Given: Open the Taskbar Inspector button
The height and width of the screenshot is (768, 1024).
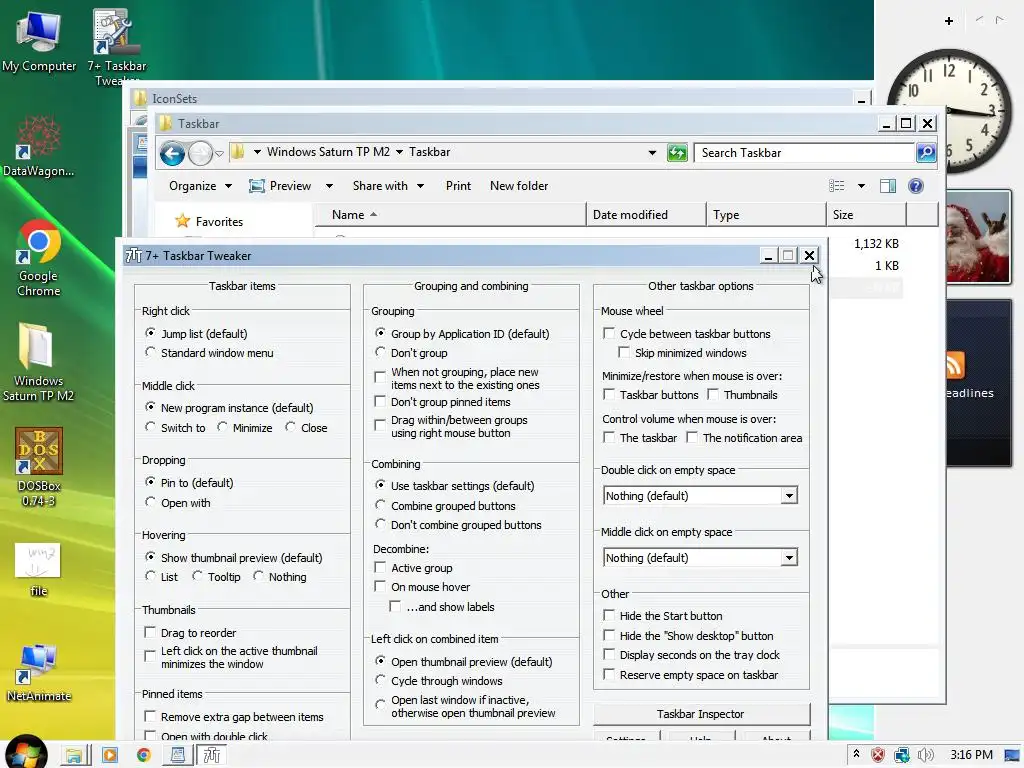Looking at the screenshot, I should [x=701, y=714].
